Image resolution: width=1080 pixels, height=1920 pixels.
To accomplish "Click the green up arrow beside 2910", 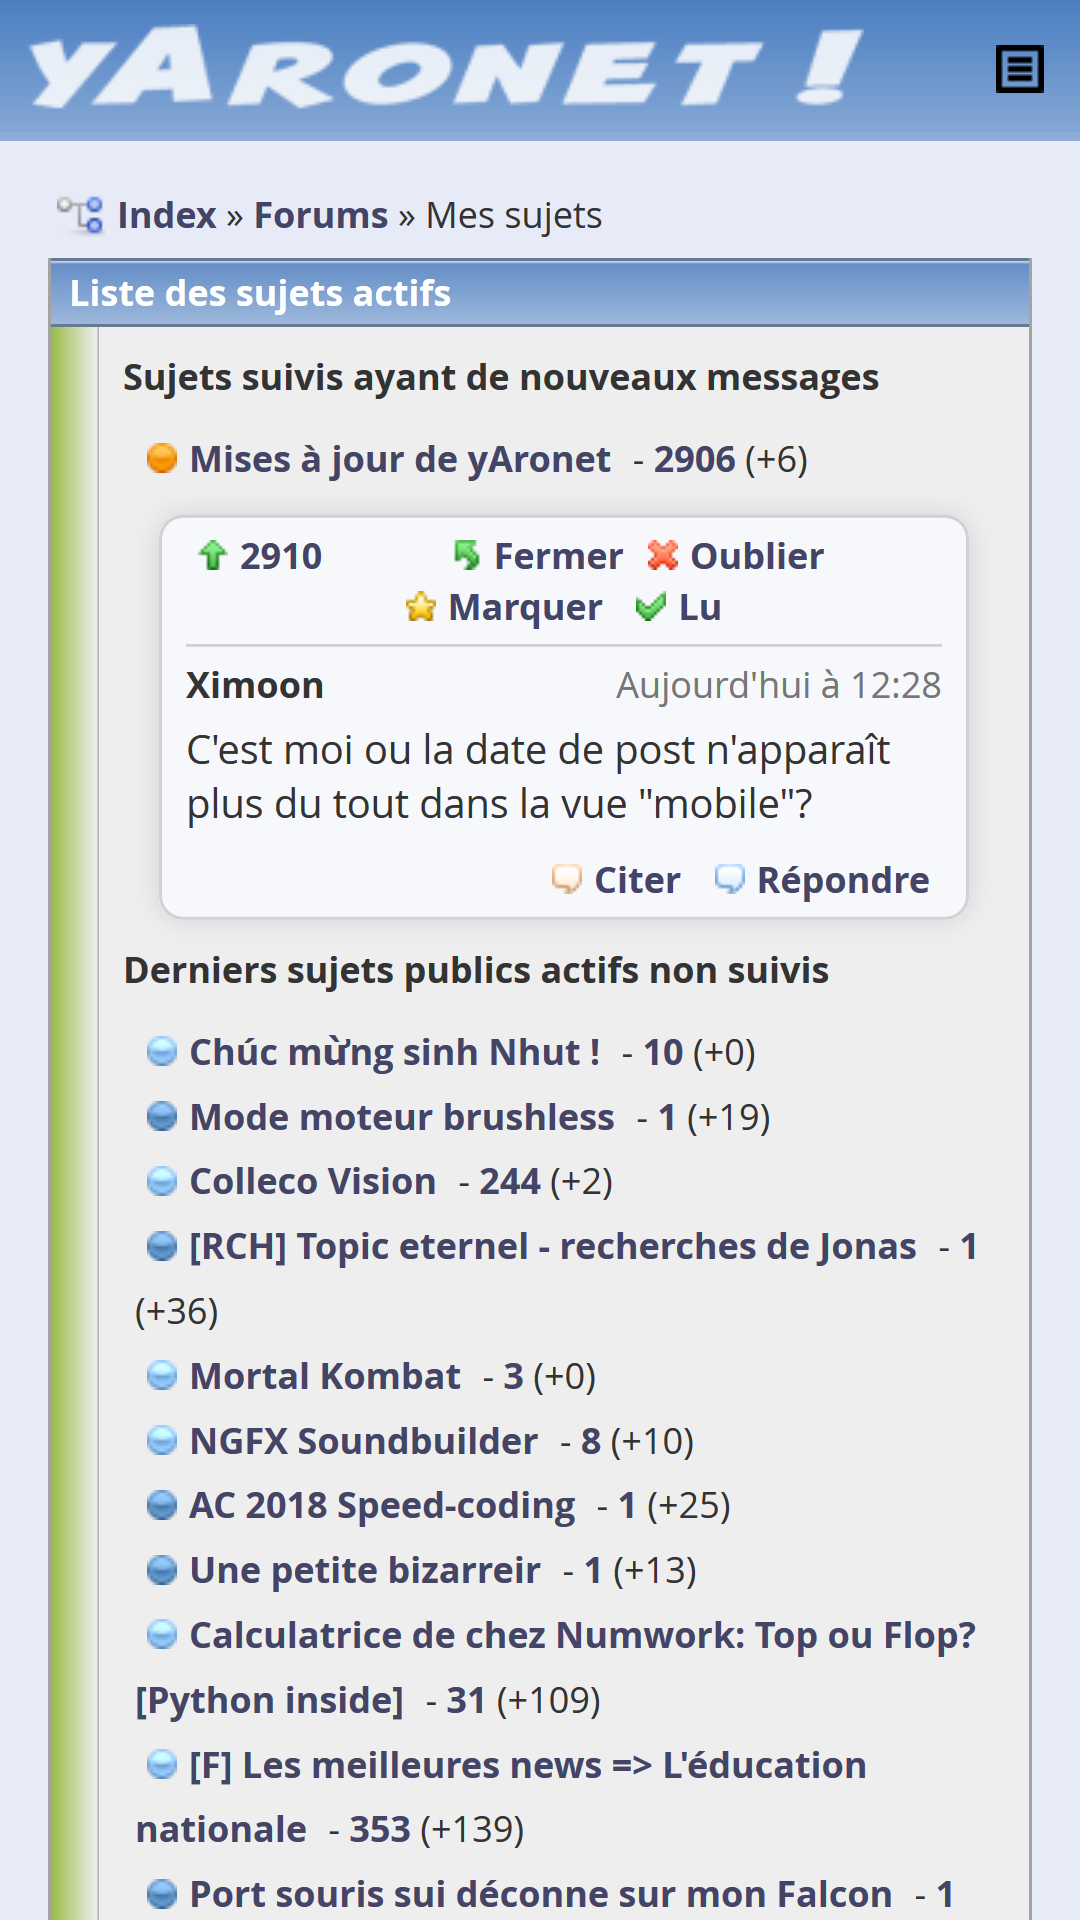I will 212,555.
